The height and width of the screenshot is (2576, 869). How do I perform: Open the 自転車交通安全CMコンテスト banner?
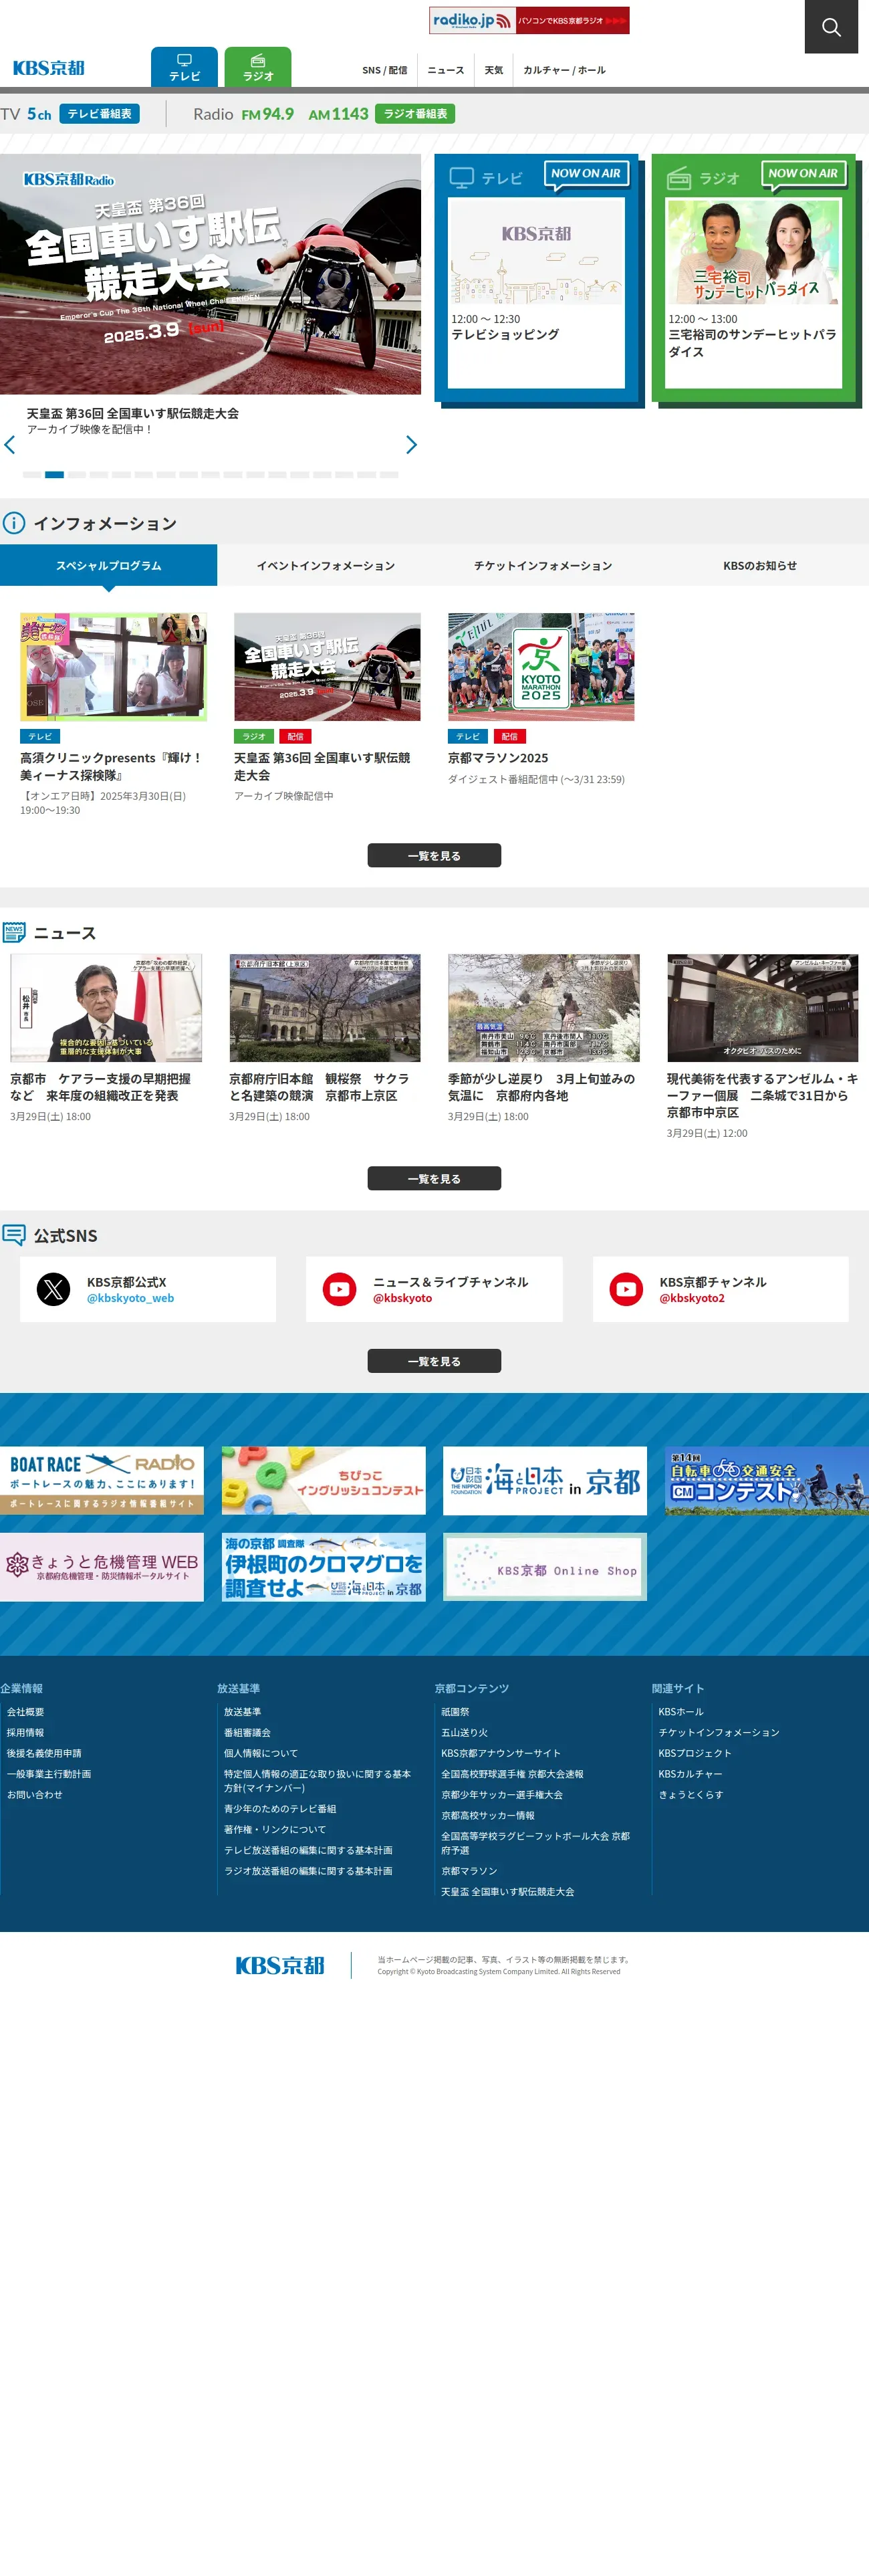pos(767,1480)
